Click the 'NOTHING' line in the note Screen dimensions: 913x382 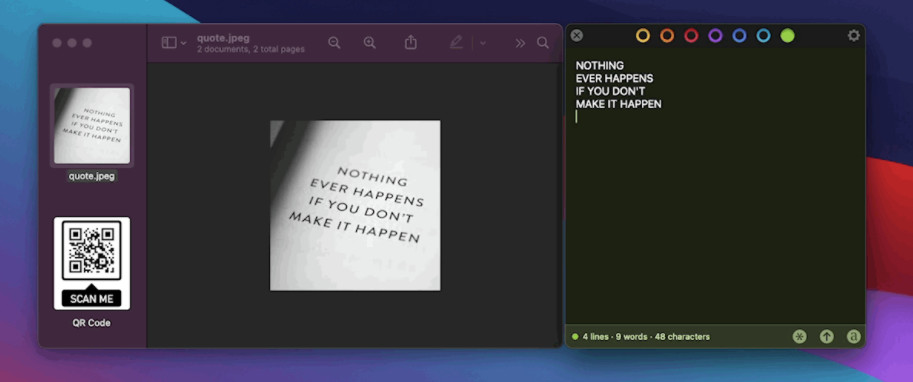[x=600, y=66]
